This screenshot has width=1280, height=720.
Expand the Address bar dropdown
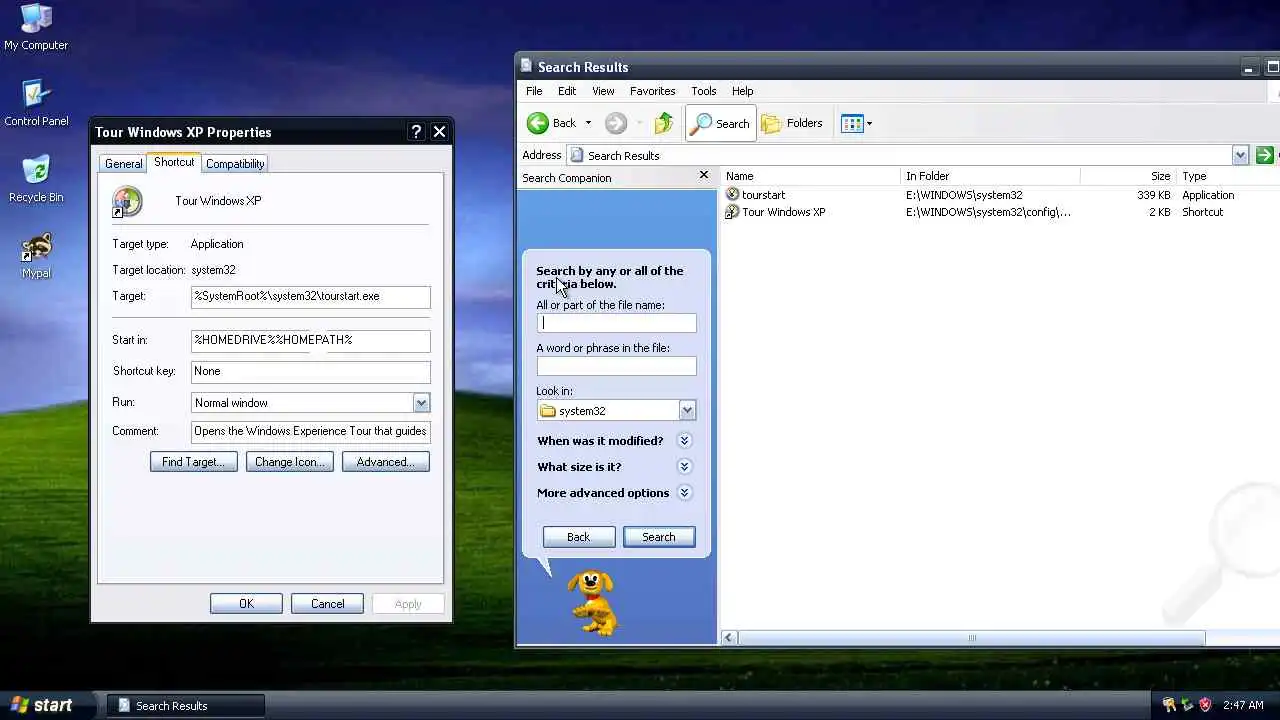[x=1240, y=155]
